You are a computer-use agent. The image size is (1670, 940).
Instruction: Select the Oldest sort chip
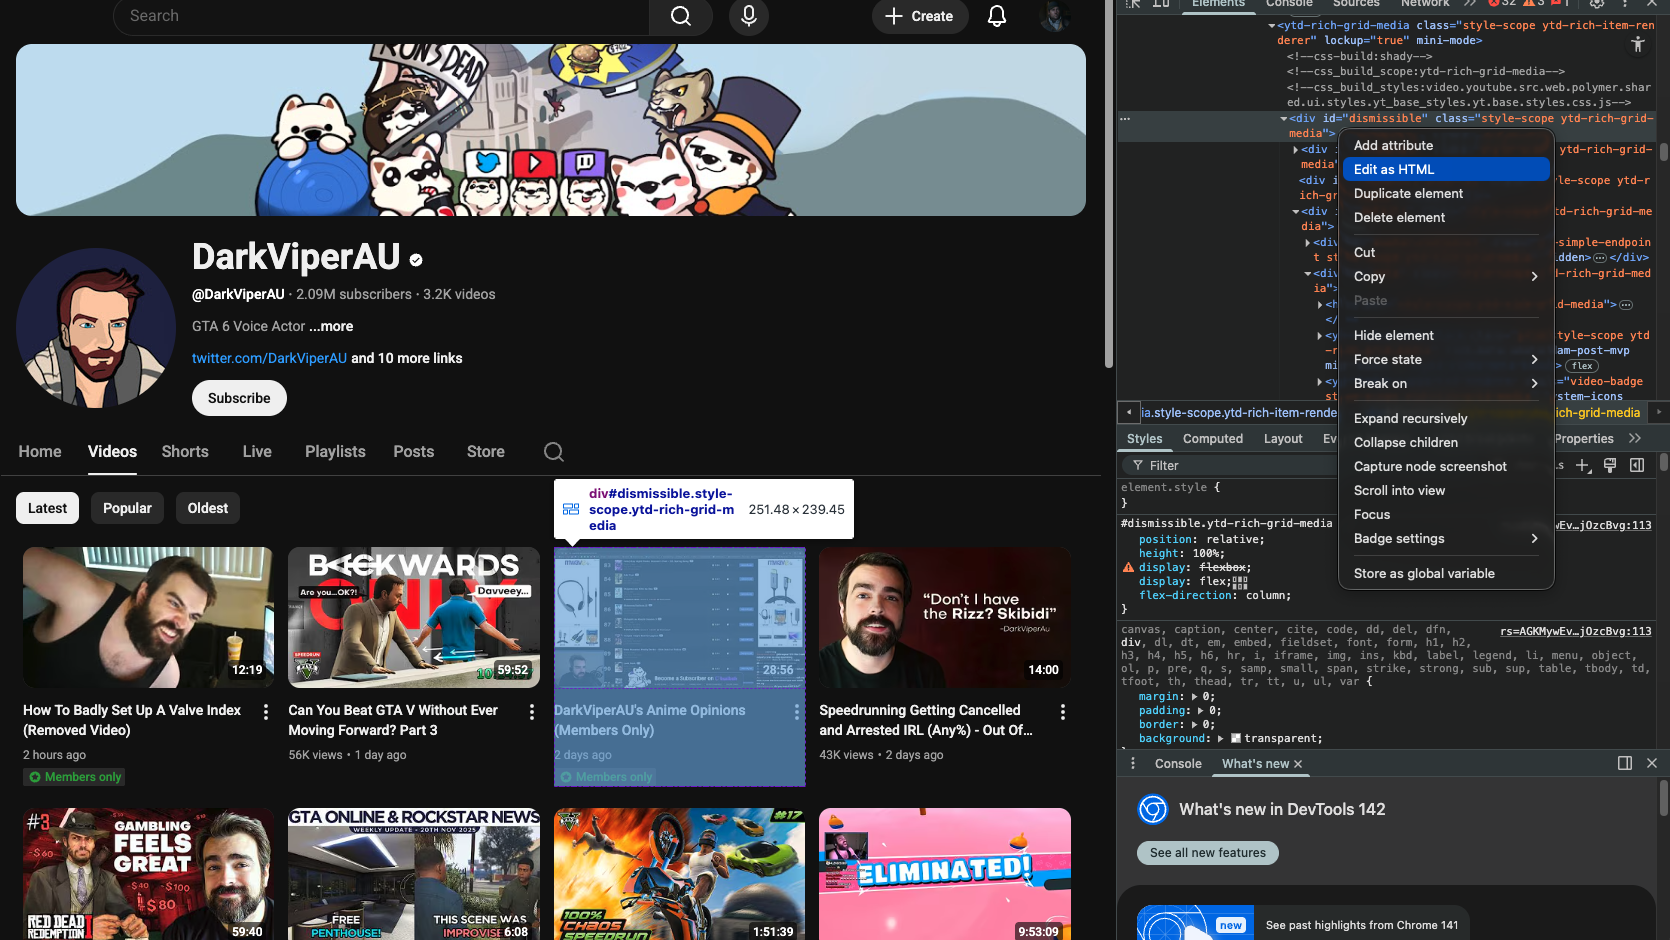tap(207, 508)
